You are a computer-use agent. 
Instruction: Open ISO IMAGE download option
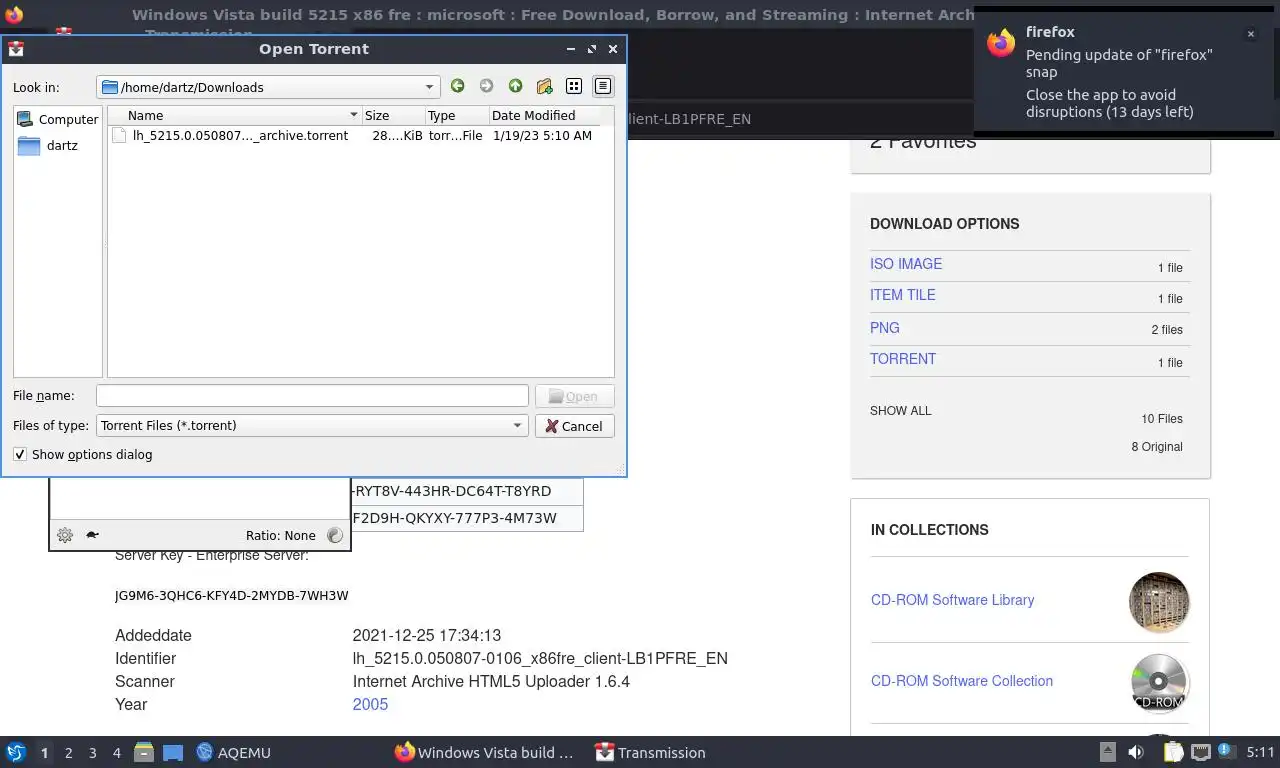[906, 264]
